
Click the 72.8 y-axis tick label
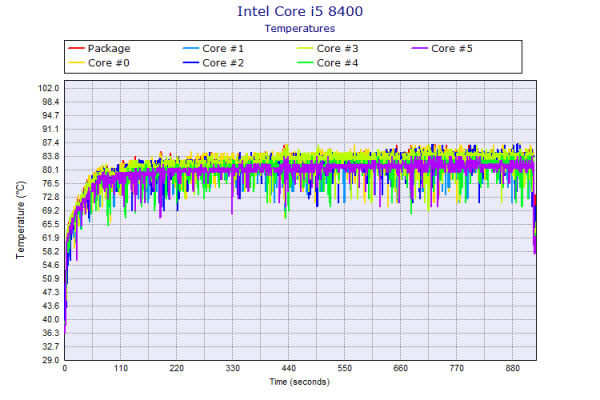pyautogui.click(x=51, y=197)
